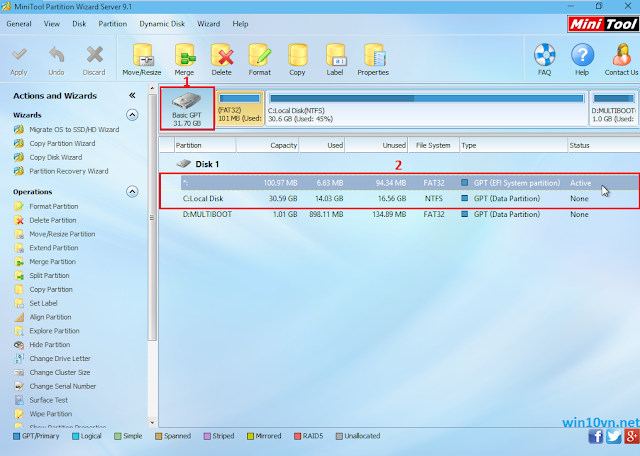
Task: Click Delete Partition operation
Action: pos(53,220)
